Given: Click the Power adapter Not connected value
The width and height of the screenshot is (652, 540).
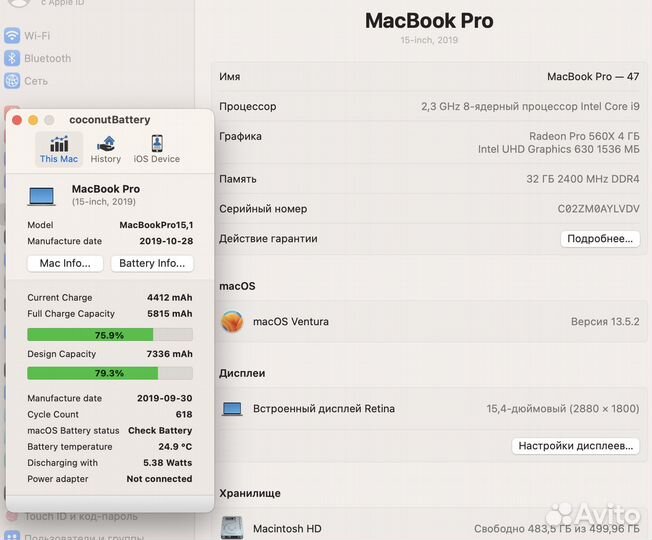Looking at the screenshot, I should click(x=159, y=479).
